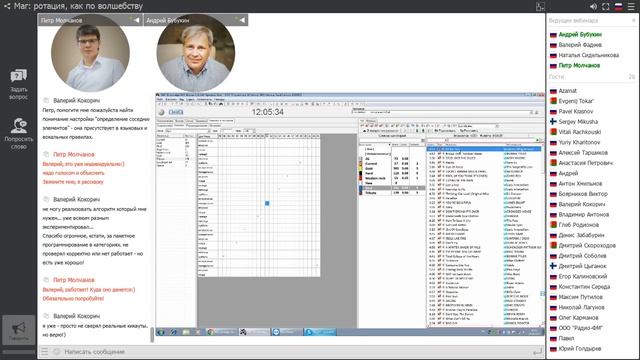Image resolution: width=640 pixels, height=360 pixels.
Task: Select guest Дмитрий Цыганок
Action: click(x=582, y=266)
